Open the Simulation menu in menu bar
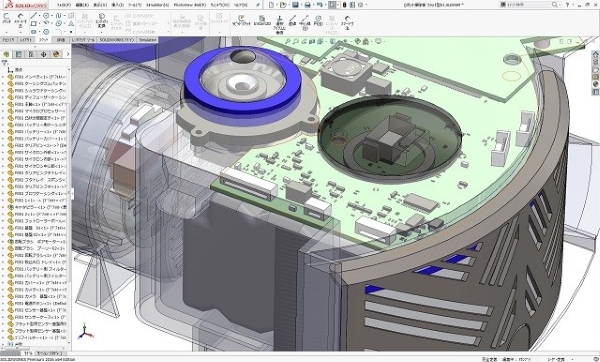Viewport: 600px width, 362px height. tap(157, 5)
